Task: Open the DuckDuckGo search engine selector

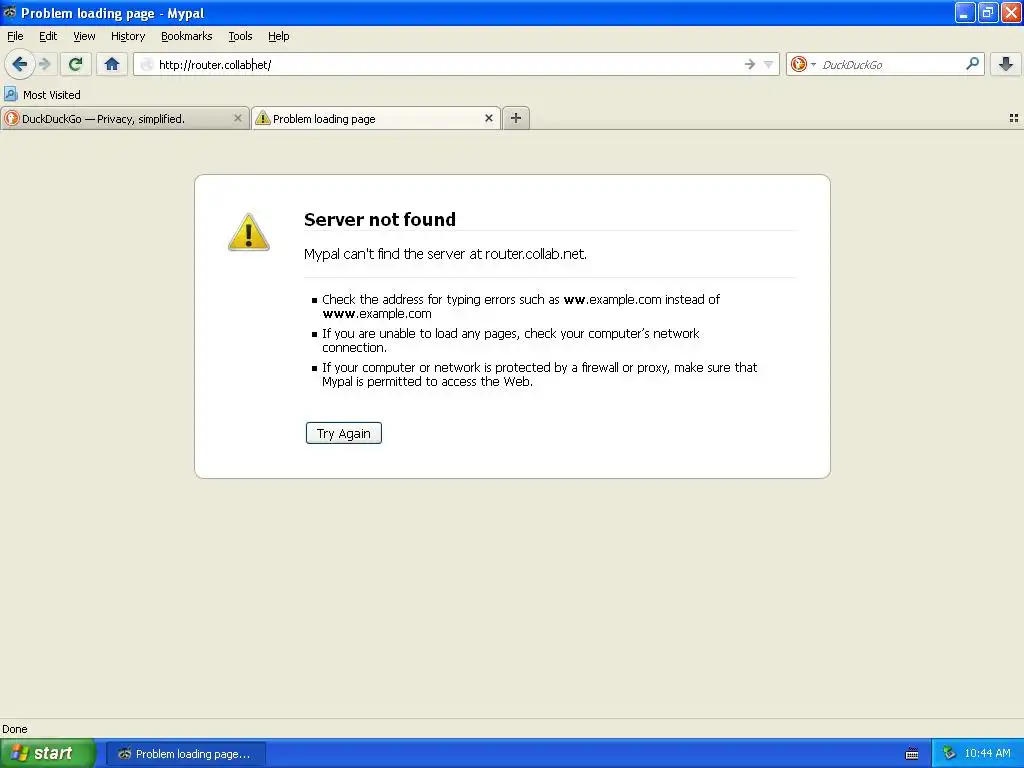Action: (803, 64)
